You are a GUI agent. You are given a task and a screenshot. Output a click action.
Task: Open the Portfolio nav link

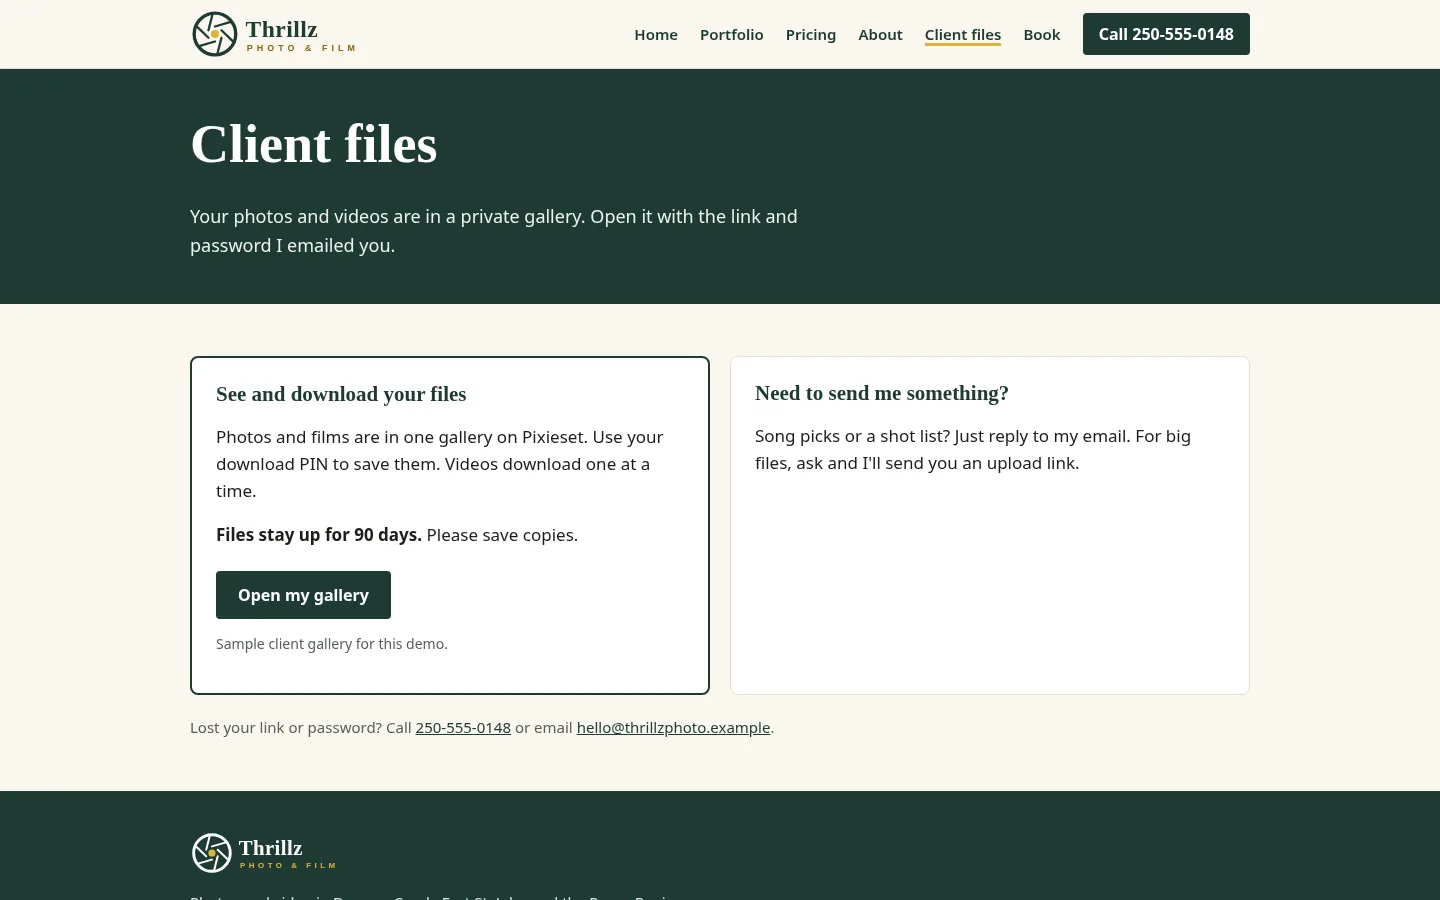click(x=732, y=34)
